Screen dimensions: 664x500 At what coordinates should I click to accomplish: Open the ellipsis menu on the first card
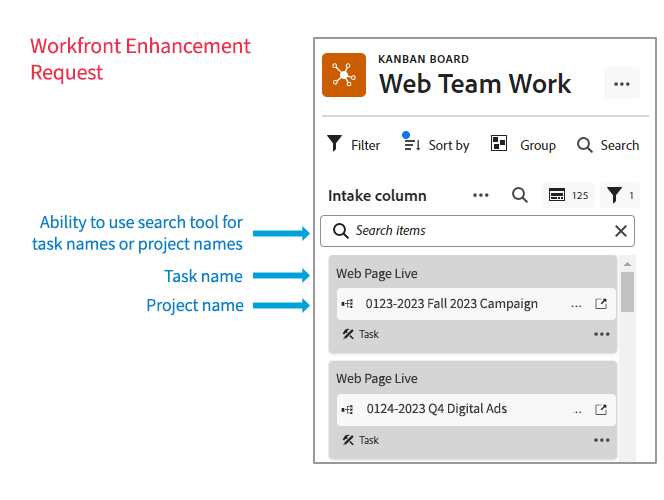[x=601, y=334]
